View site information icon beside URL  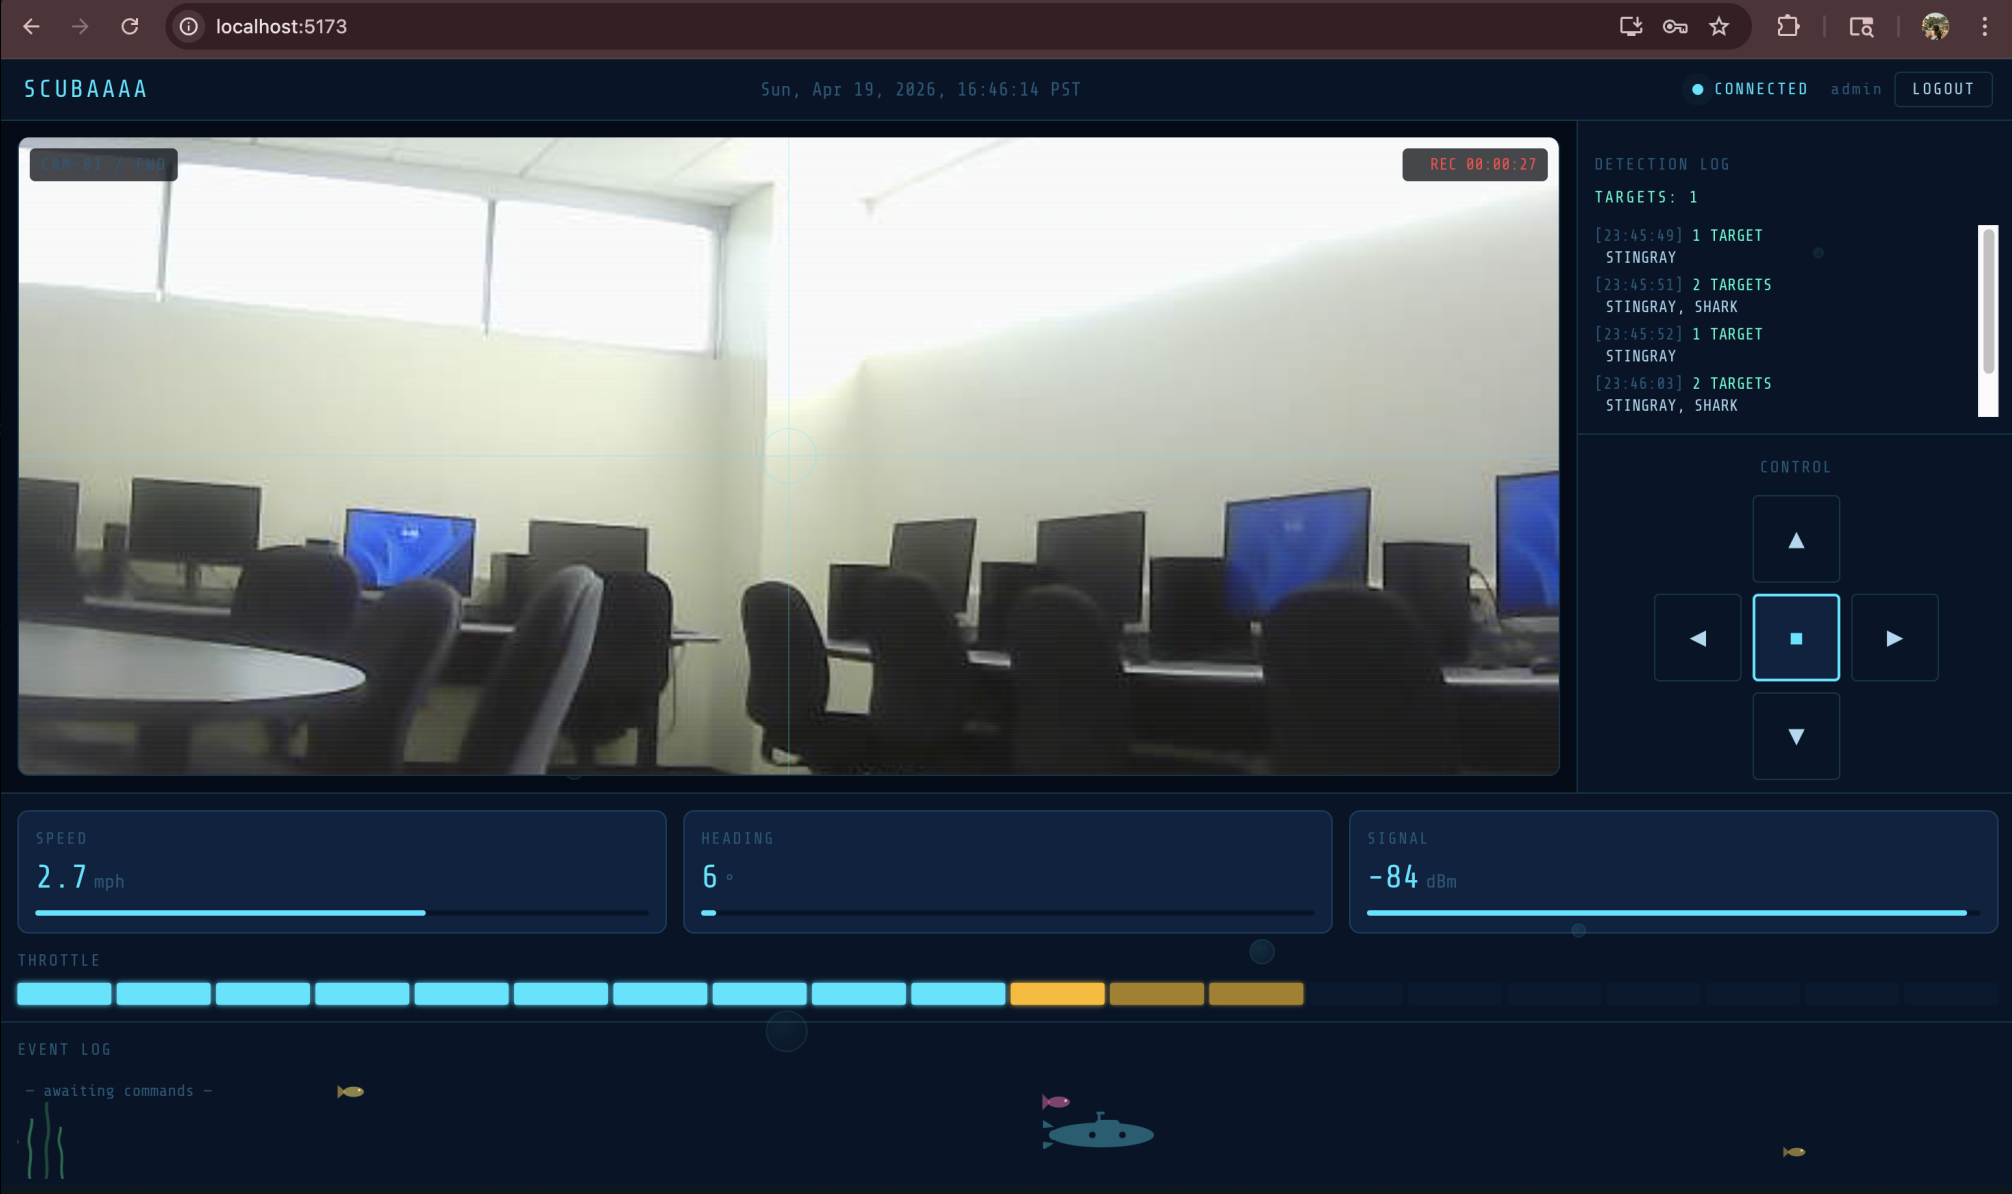(189, 27)
